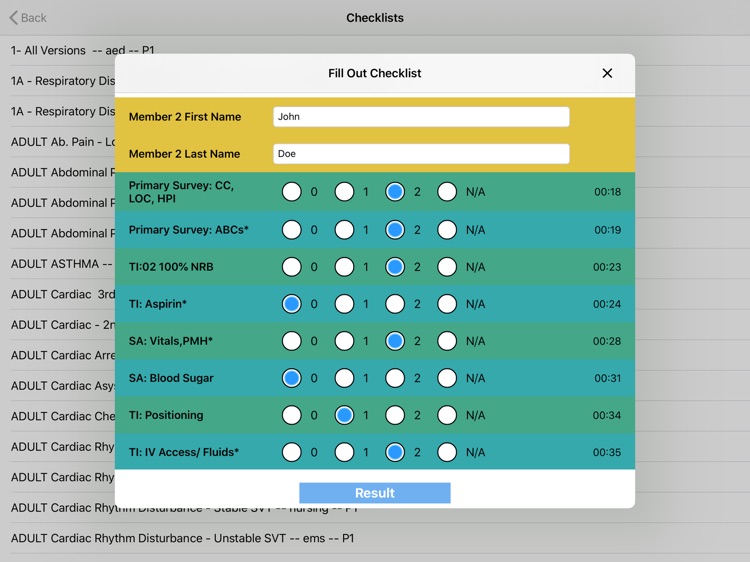Open the ADULT Ab. Pain checklist row
750x562 pixels.
tap(62, 142)
